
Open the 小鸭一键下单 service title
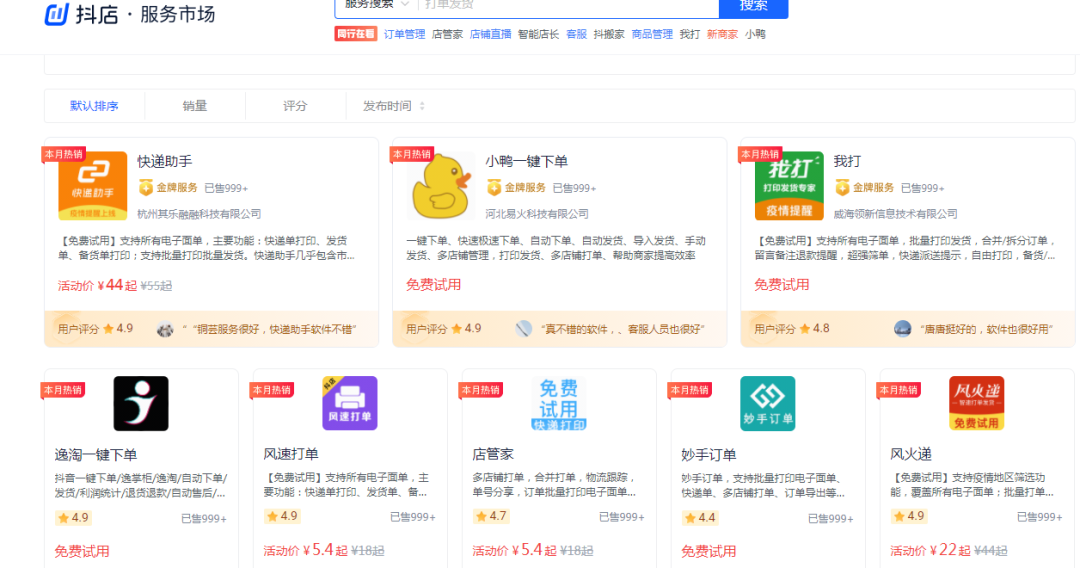coord(527,162)
